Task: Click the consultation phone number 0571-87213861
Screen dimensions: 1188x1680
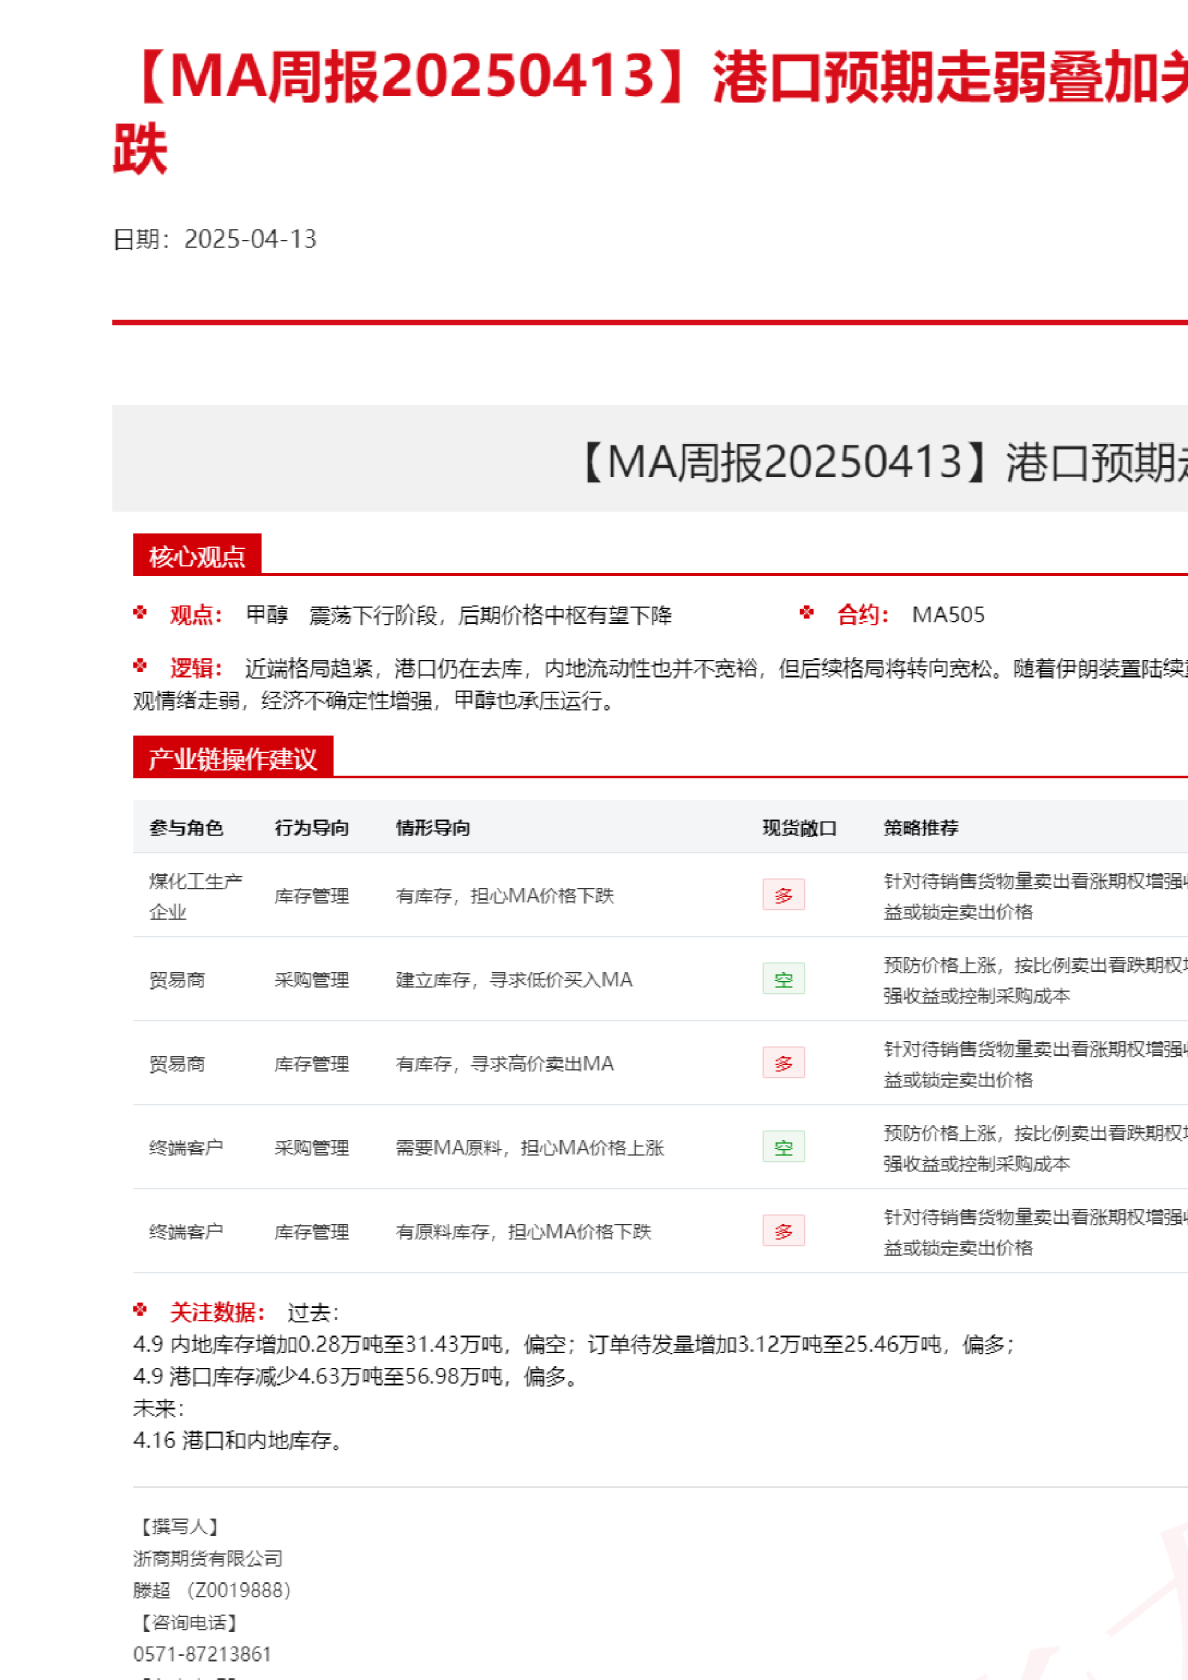Action: click(x=202, y=1654)
